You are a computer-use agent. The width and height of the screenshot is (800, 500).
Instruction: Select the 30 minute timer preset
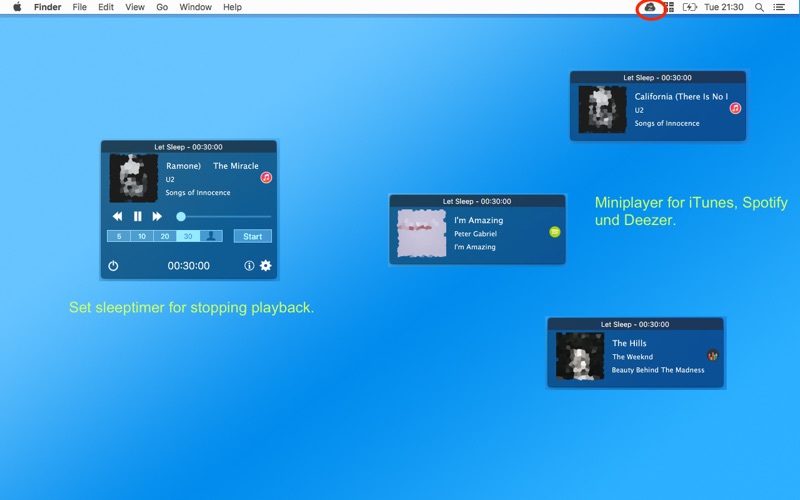click(x=188, y=236)
